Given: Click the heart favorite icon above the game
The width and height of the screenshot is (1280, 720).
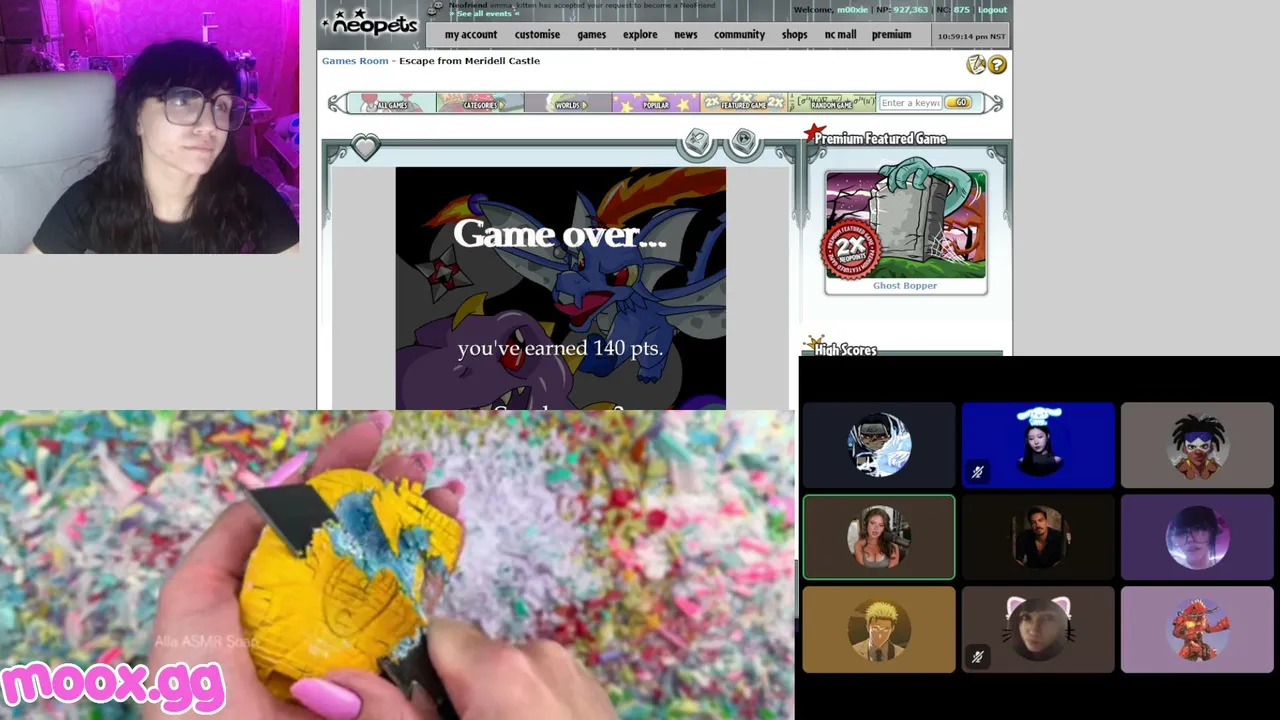Looking at the screenshot, I should point(365,148).
